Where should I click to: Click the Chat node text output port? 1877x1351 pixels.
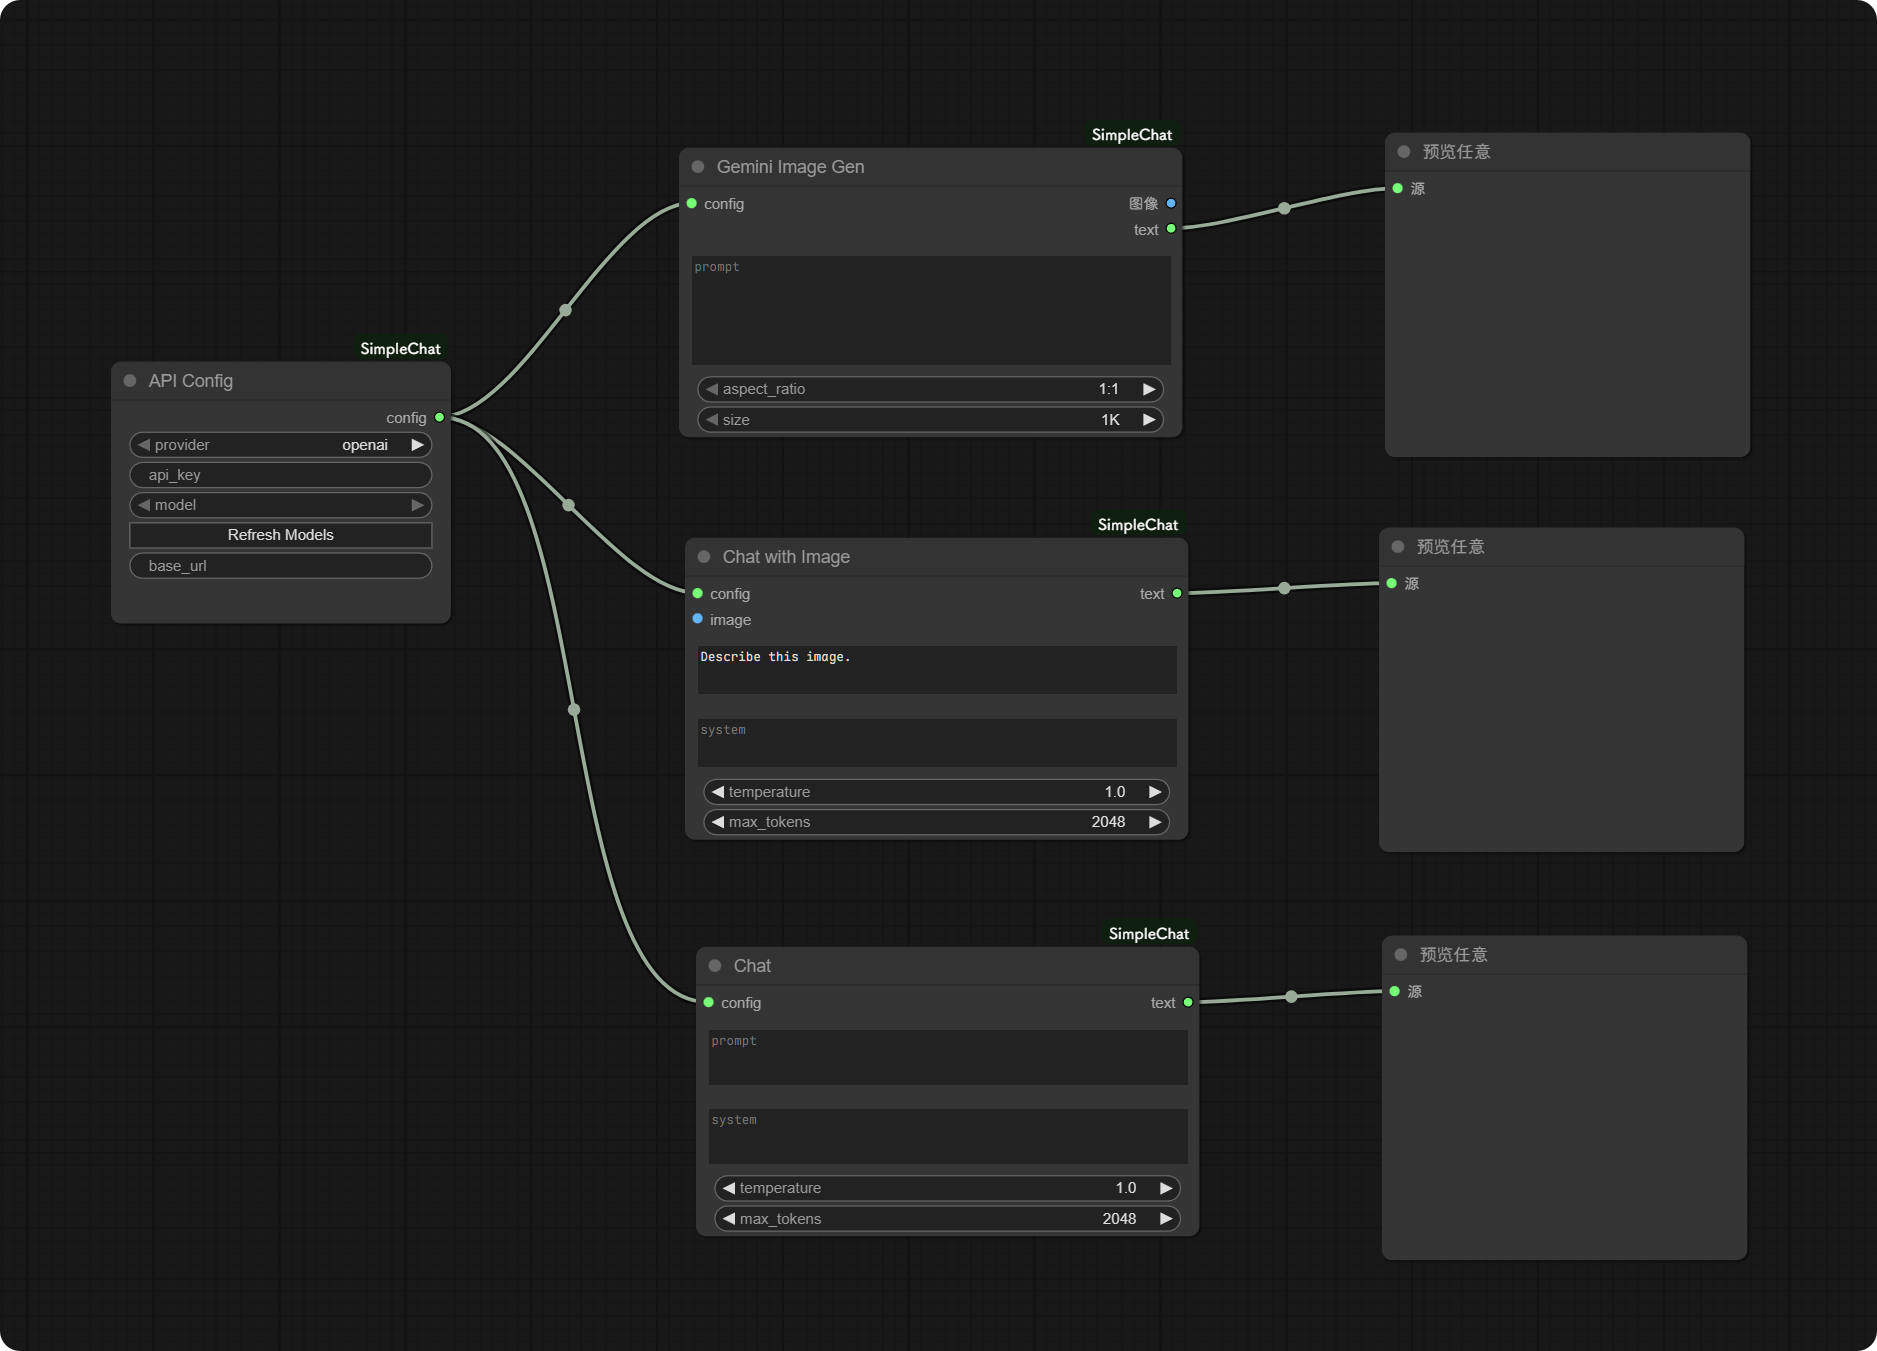click(x=1188, y=1003)
